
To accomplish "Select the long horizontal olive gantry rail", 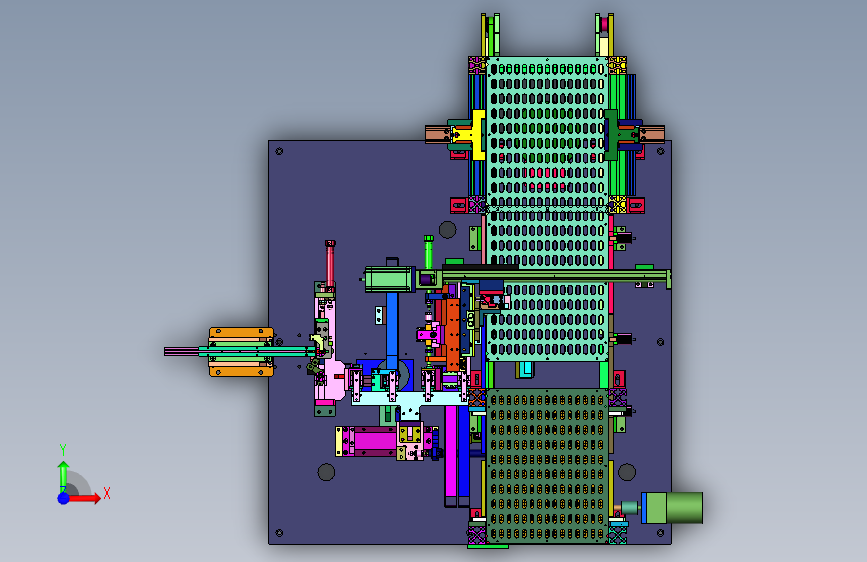I will pyautogui.click(x=556, y=275).
